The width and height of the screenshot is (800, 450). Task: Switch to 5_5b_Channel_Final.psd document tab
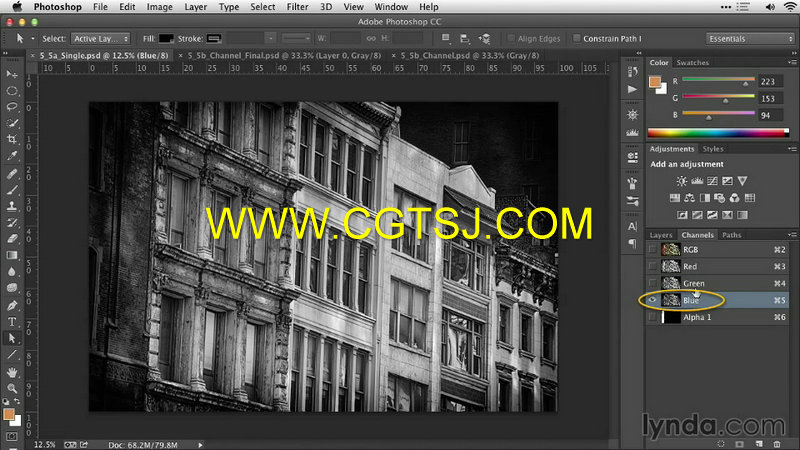pos(284,56)
